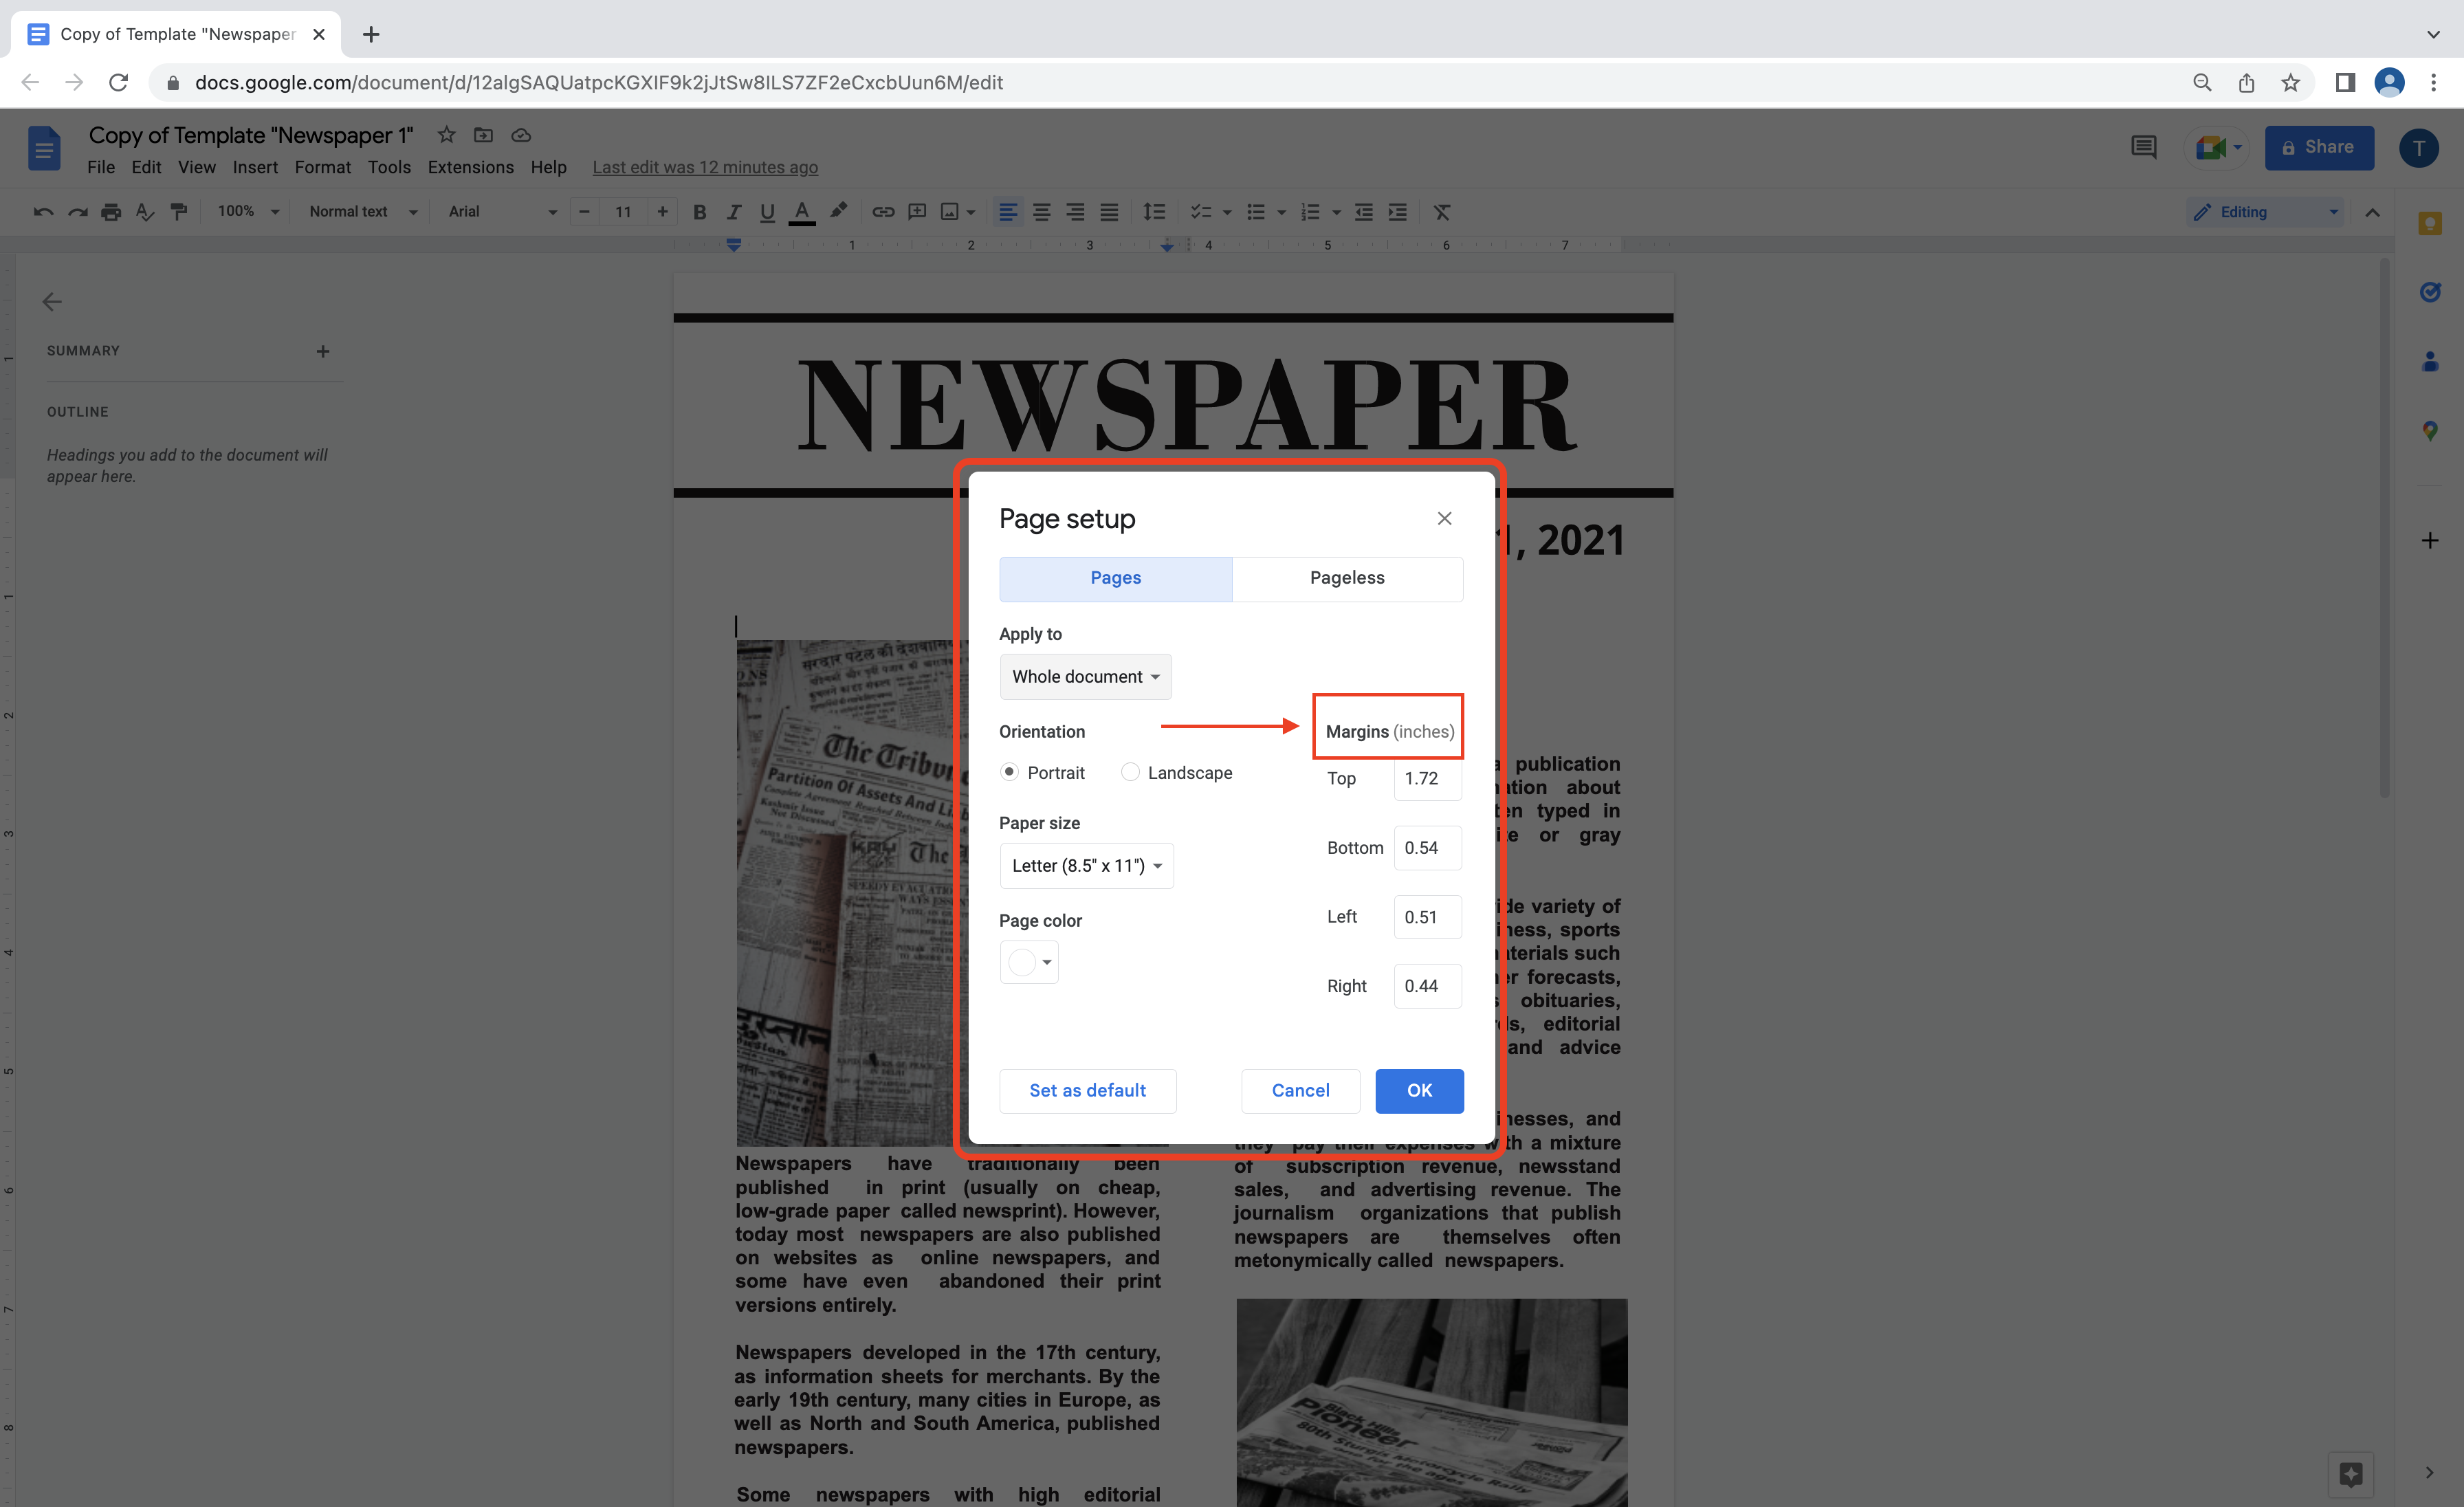Open the Apply to dropdown
Screen dimensions: 2464x1507
(1086, 676)
